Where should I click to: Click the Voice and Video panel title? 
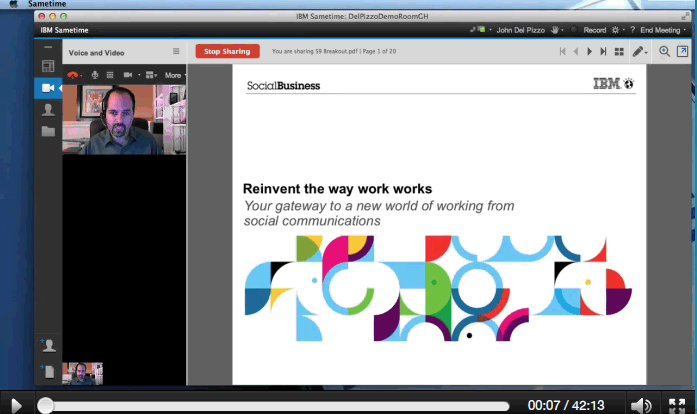pos(96,53)
